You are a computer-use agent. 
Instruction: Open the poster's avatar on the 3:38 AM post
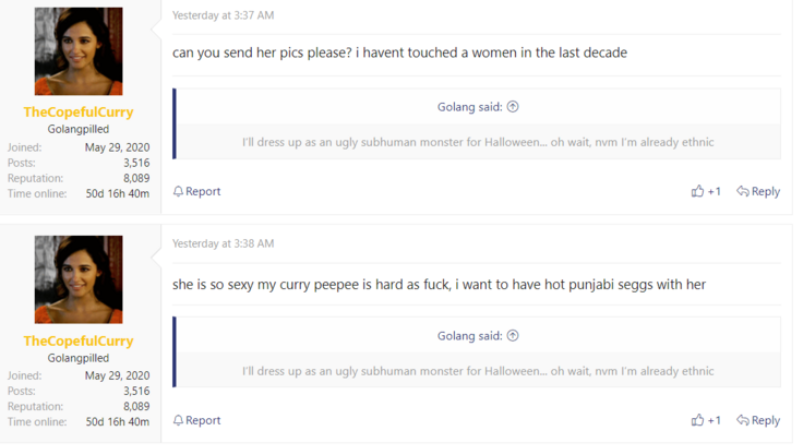78,280
